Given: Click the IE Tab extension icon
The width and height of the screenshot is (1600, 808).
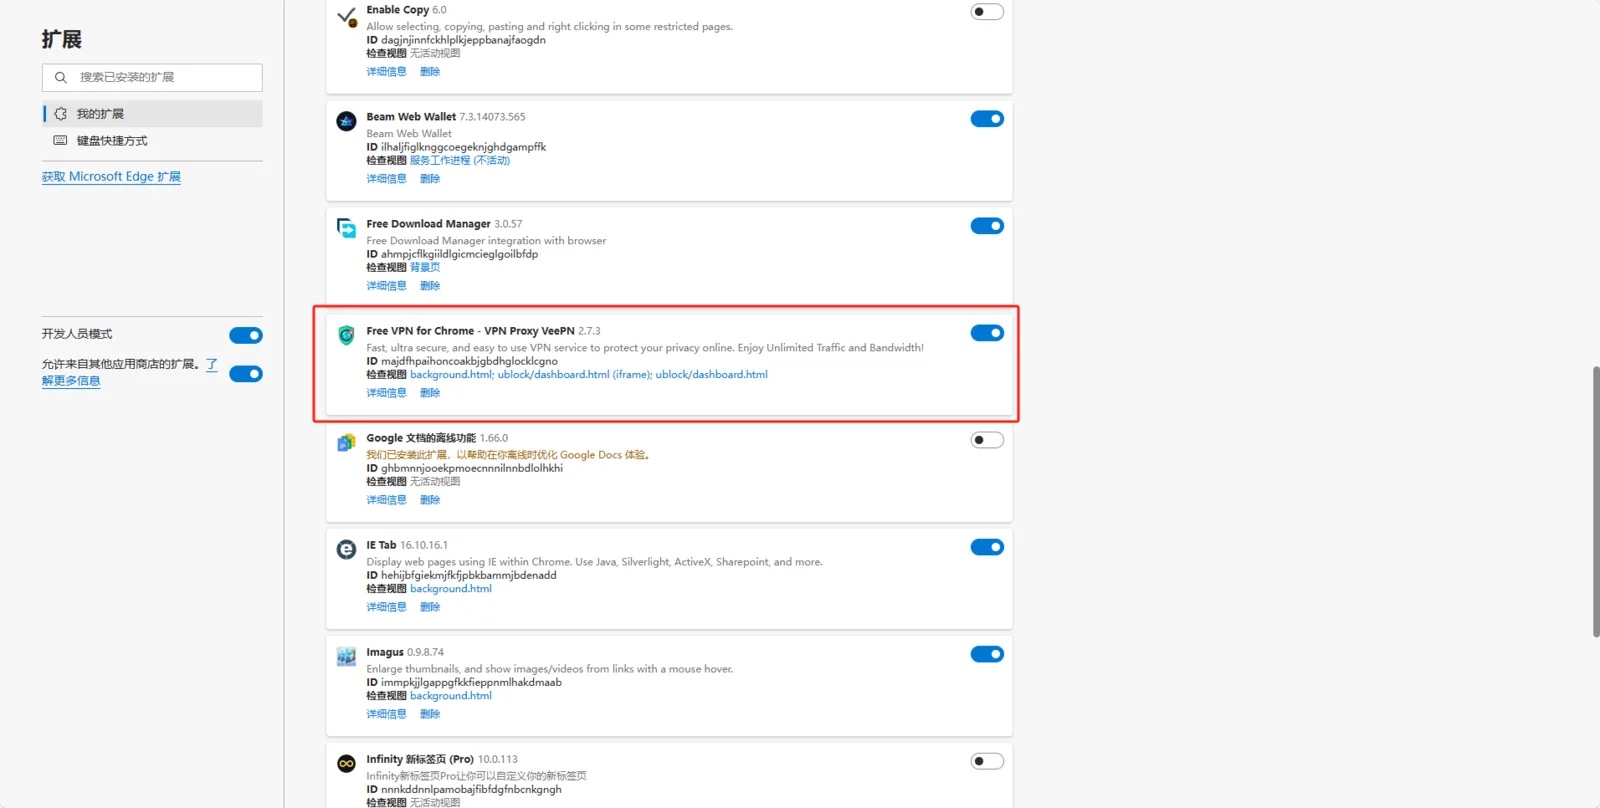Looking at the screenshot, I should (x=347, y=549).
